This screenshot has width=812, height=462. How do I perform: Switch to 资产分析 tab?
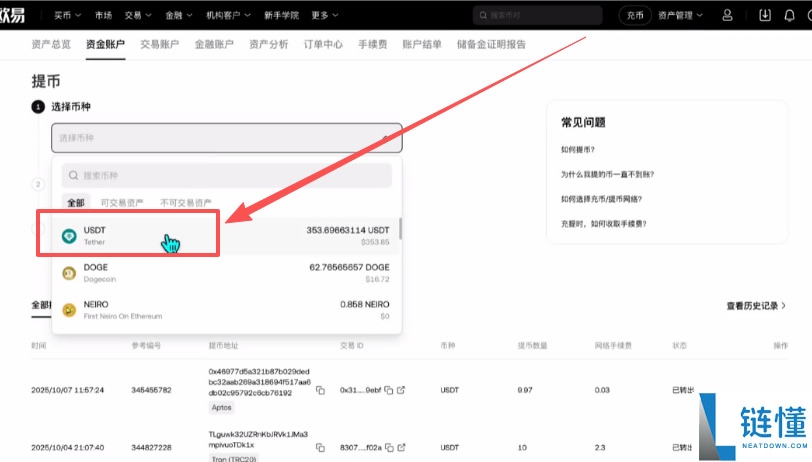[x=268, y=45]
